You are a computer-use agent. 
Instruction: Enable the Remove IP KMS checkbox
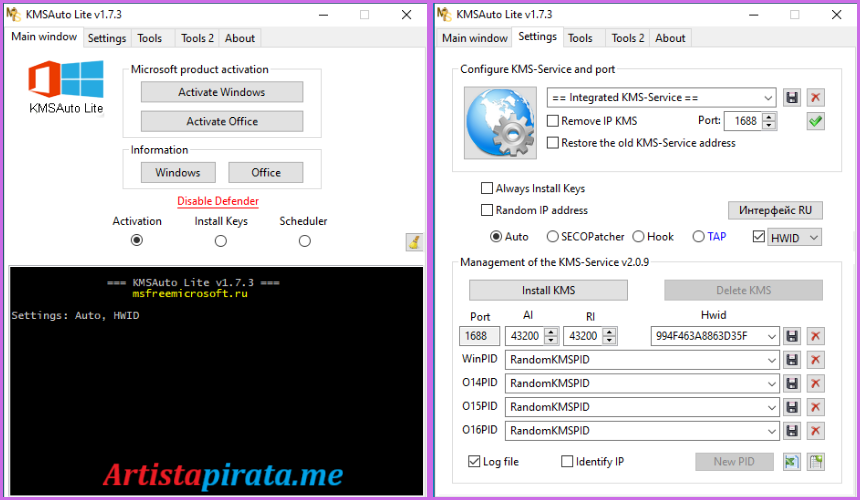point(553,121)
